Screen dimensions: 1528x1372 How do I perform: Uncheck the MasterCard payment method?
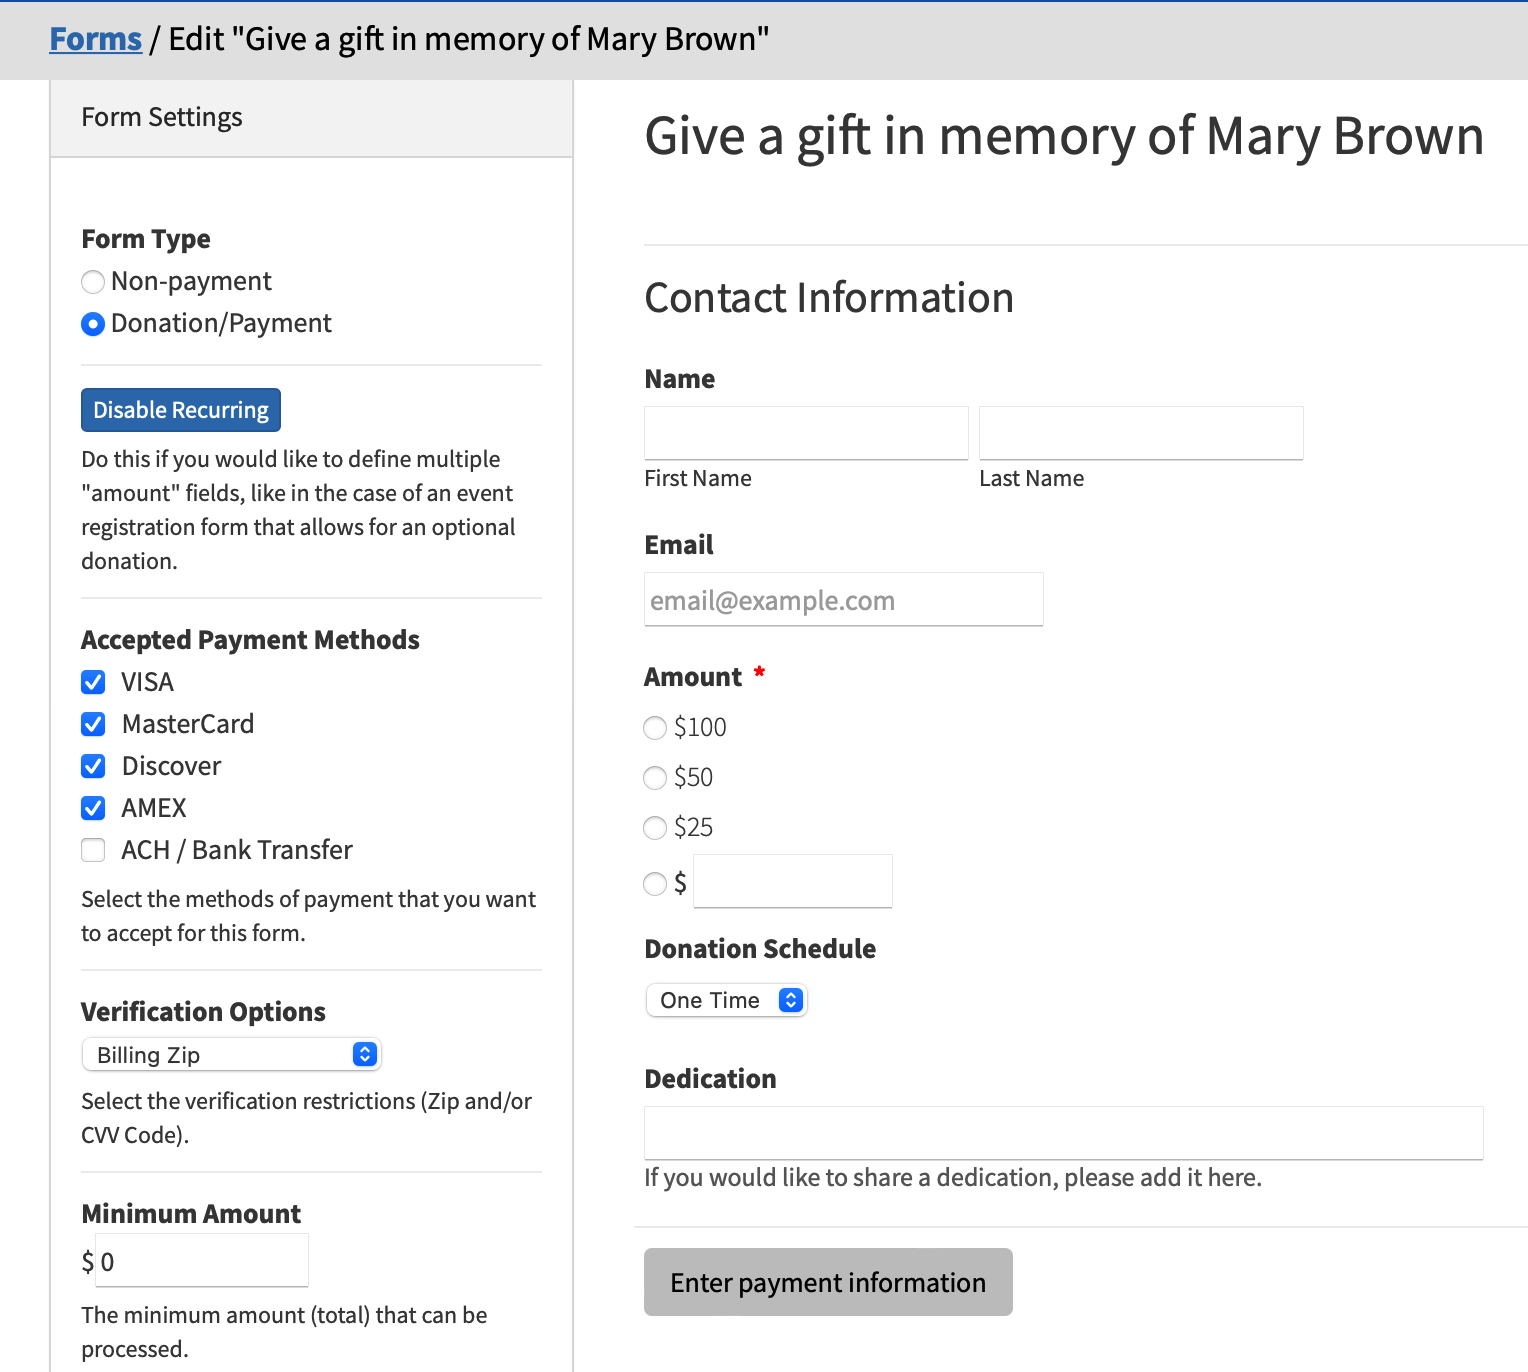[x=93, y=724]
